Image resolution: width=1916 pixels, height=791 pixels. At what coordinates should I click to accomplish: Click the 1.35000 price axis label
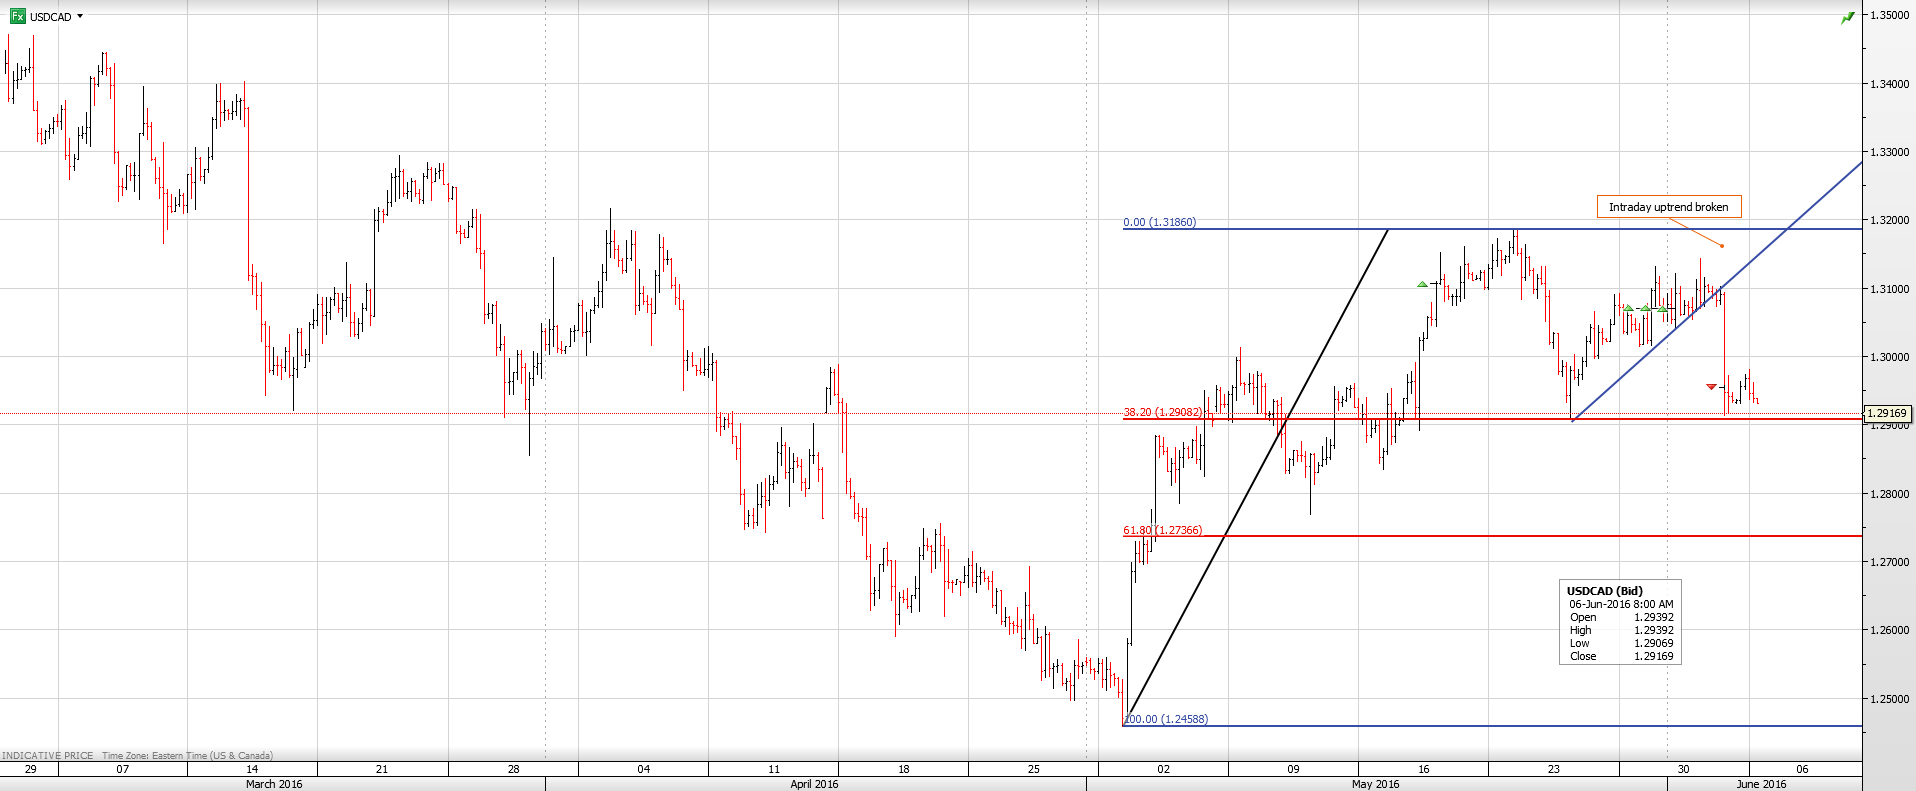point(1889,16)
